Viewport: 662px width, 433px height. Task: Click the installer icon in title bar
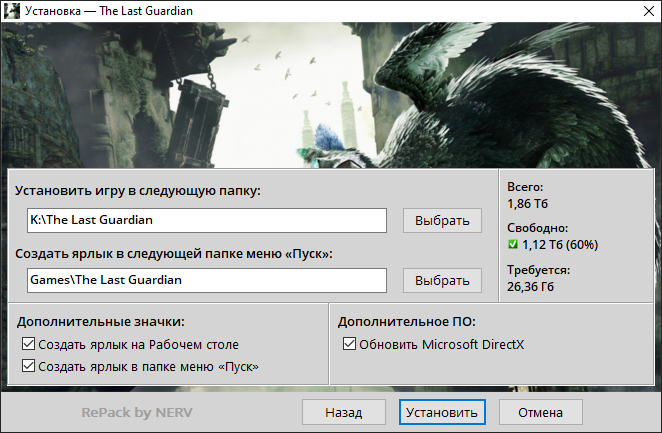pos(11,11)
